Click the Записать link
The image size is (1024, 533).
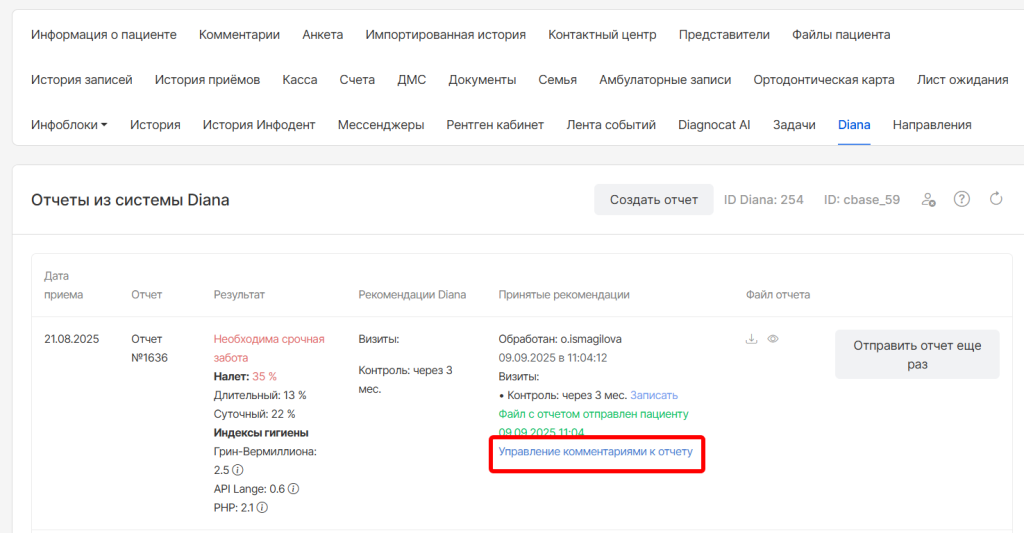click(x=654, y=395)
